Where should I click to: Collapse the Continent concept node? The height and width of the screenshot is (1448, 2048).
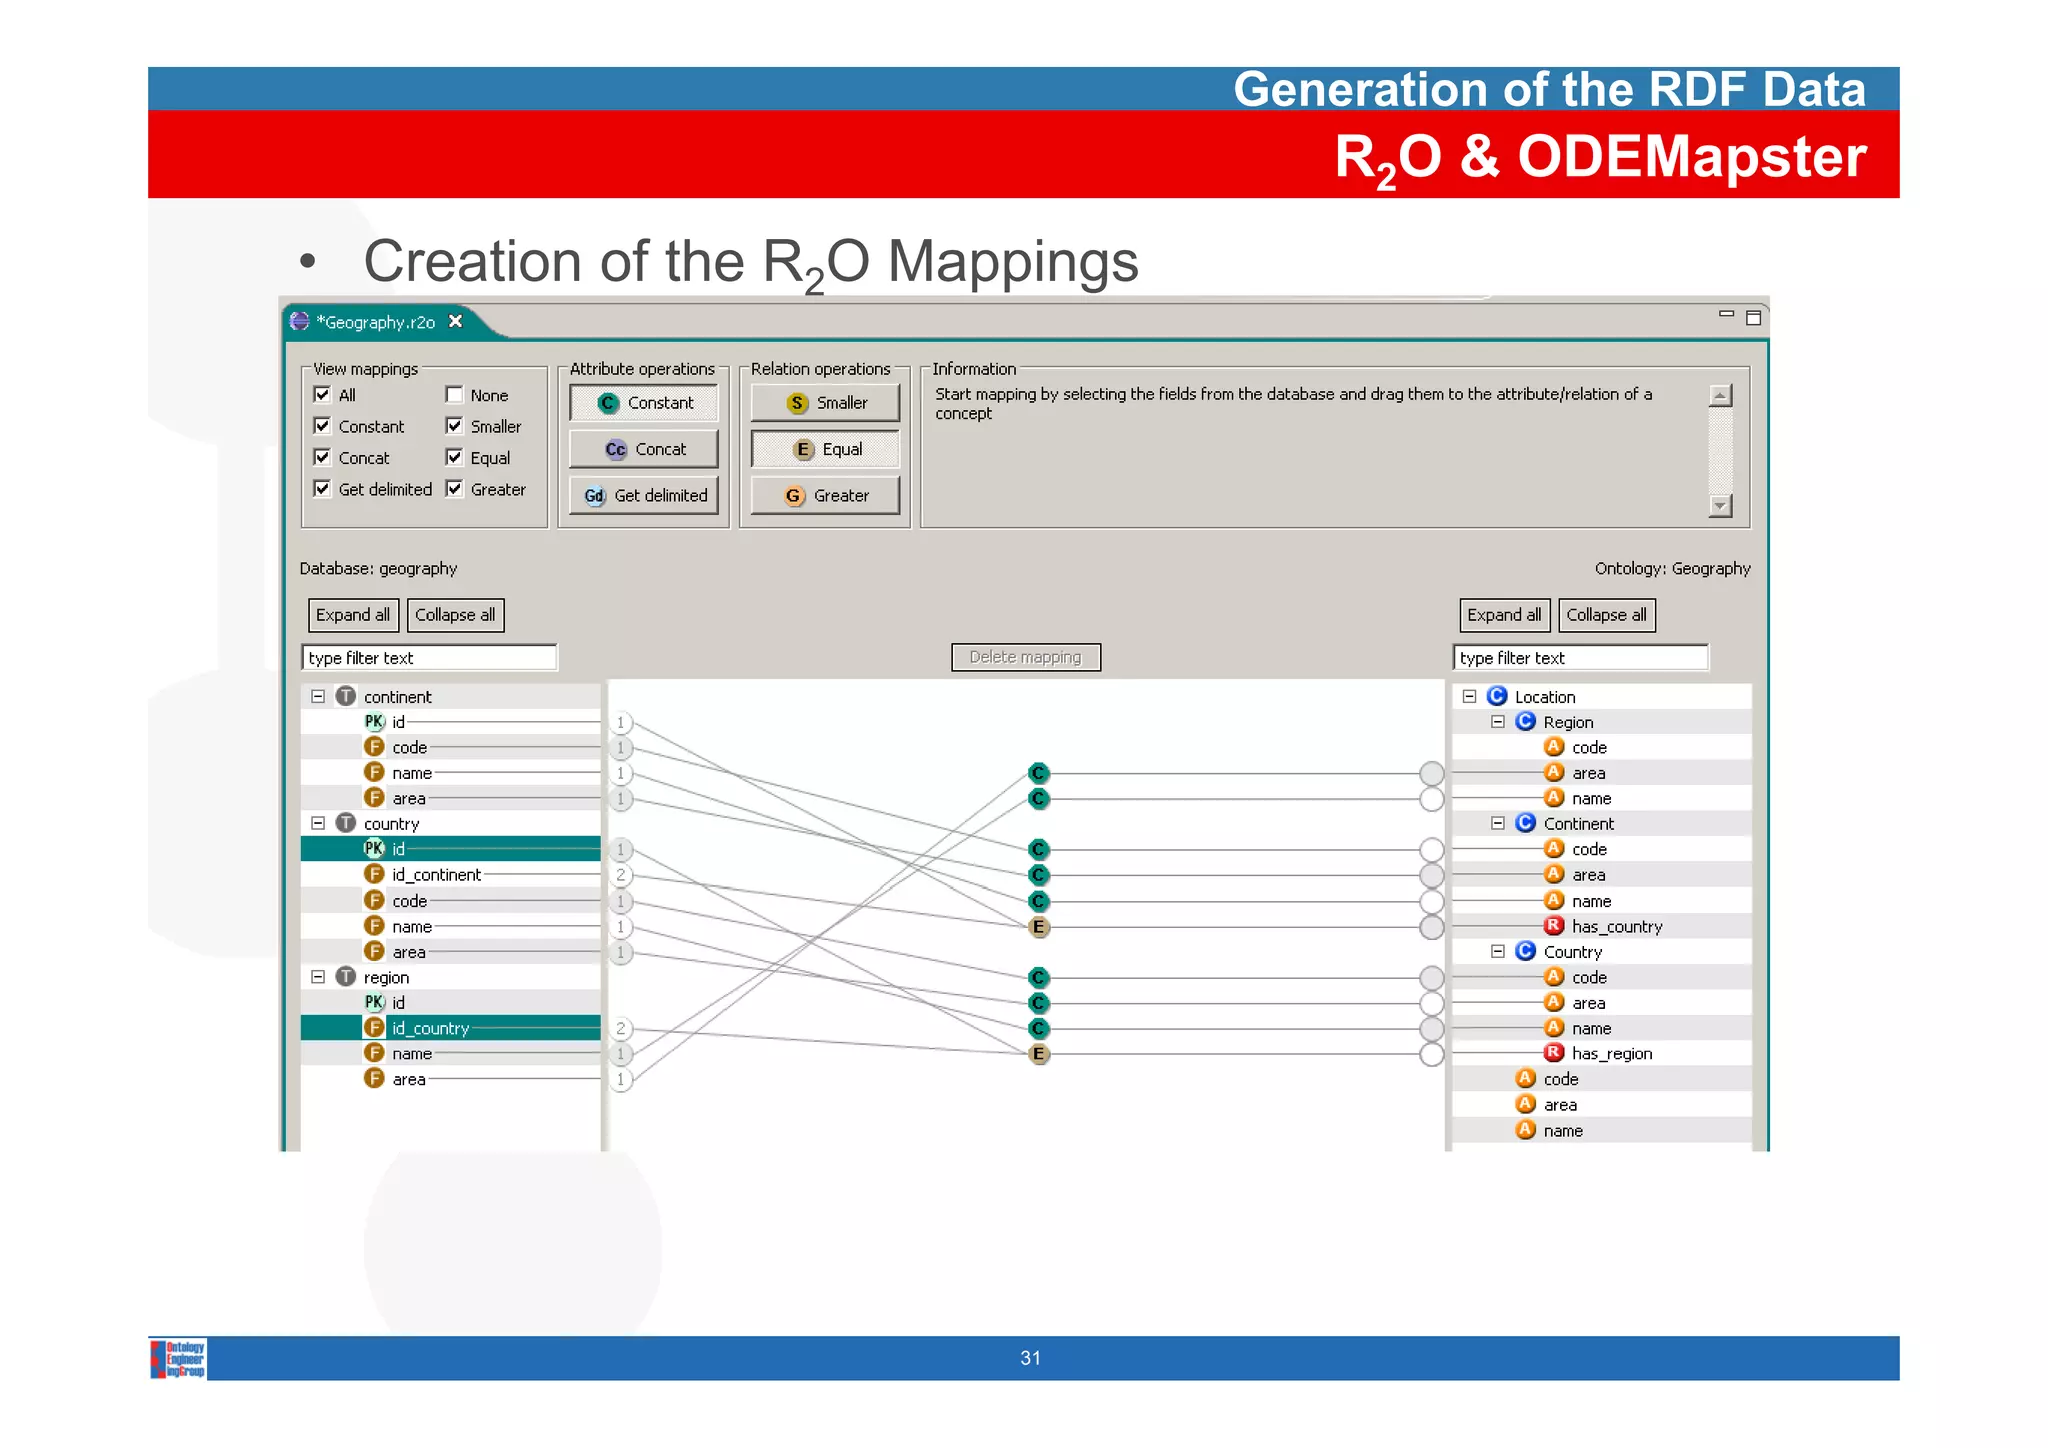[x=1498, y=823]
